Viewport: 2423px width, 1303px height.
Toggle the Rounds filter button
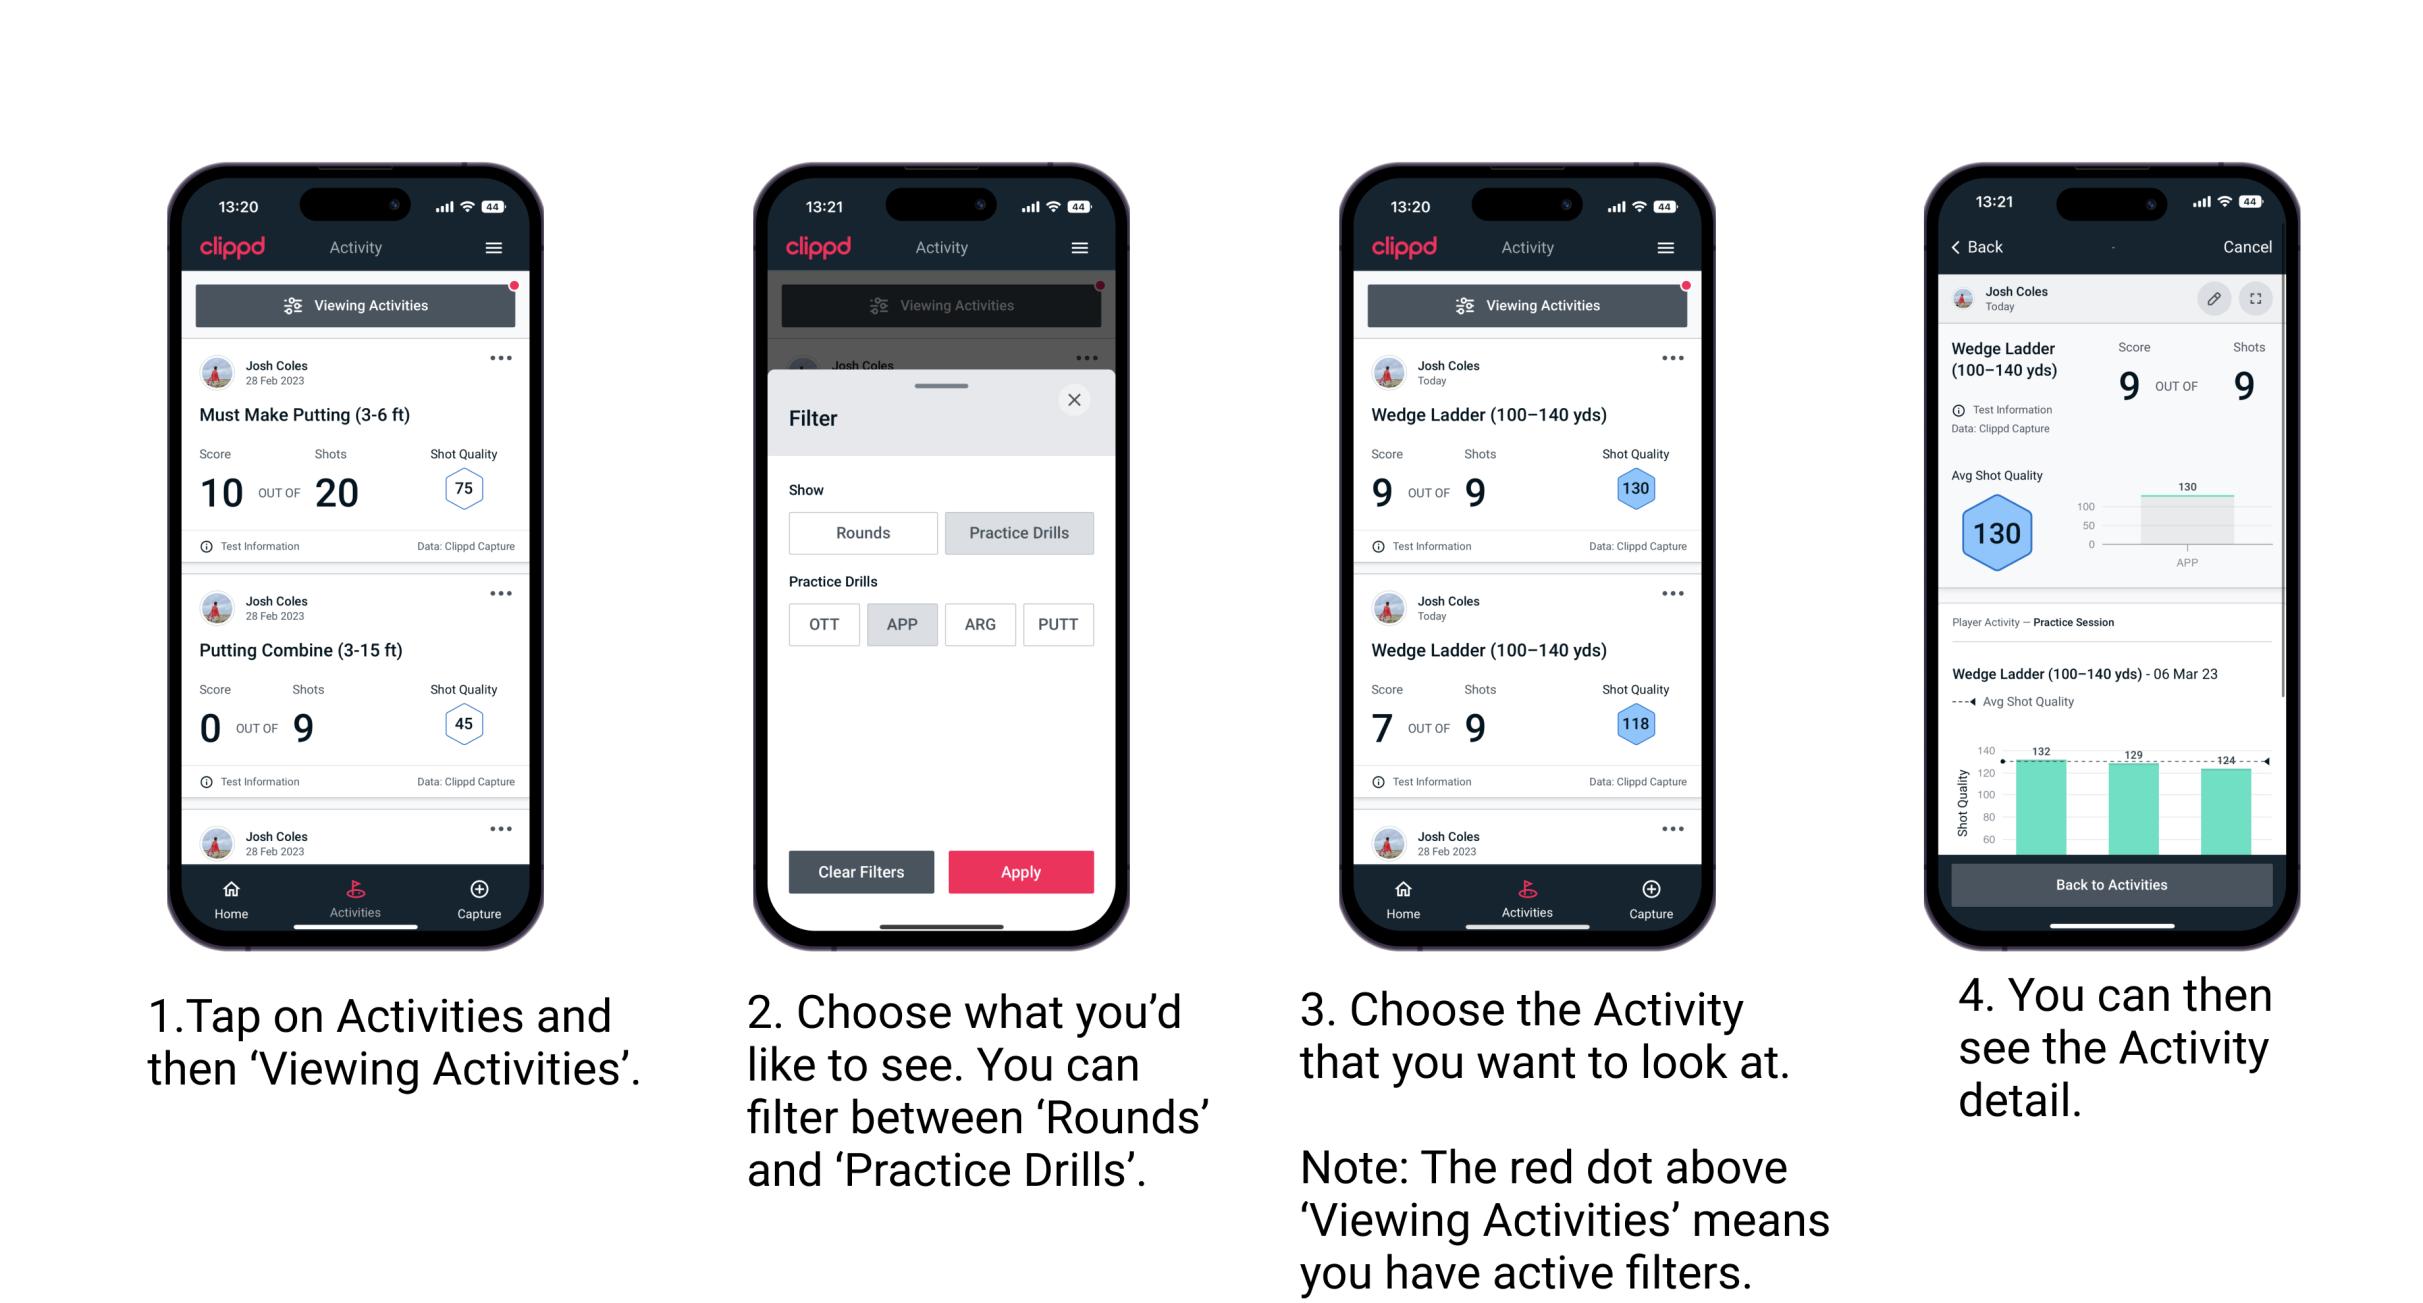pos(863,533)
